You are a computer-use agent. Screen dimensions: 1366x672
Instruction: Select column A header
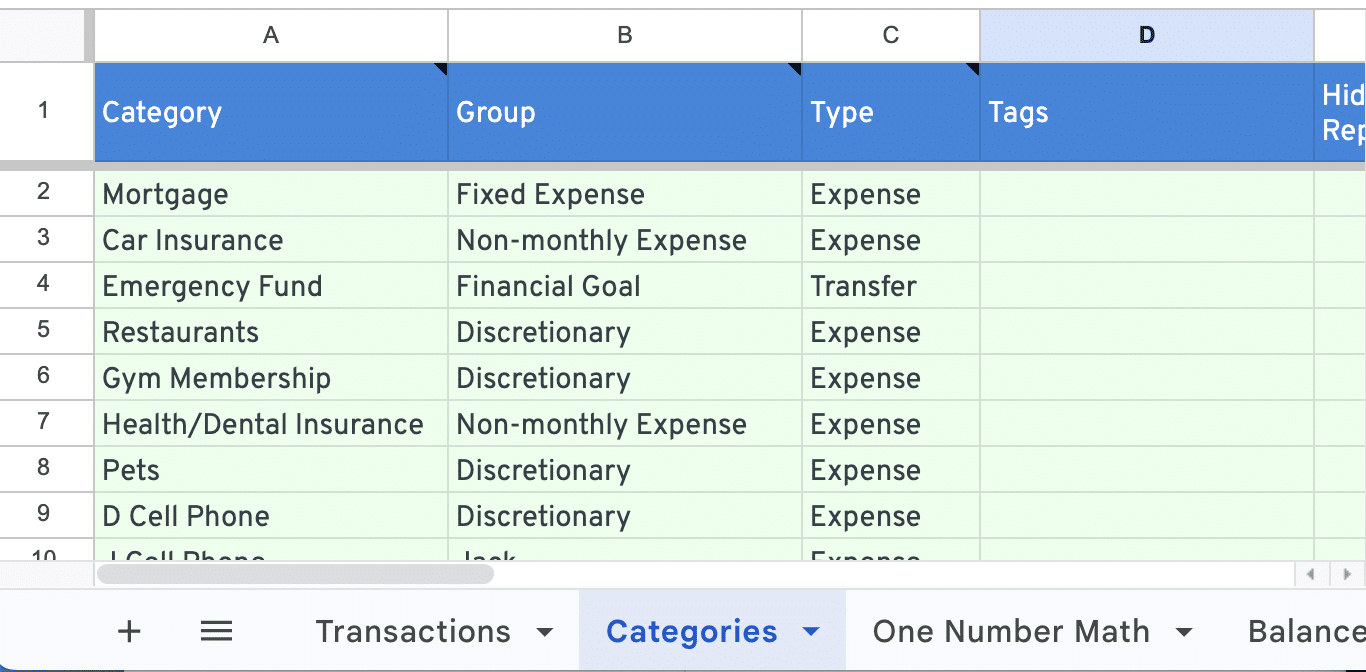click(x=271, y=36)
